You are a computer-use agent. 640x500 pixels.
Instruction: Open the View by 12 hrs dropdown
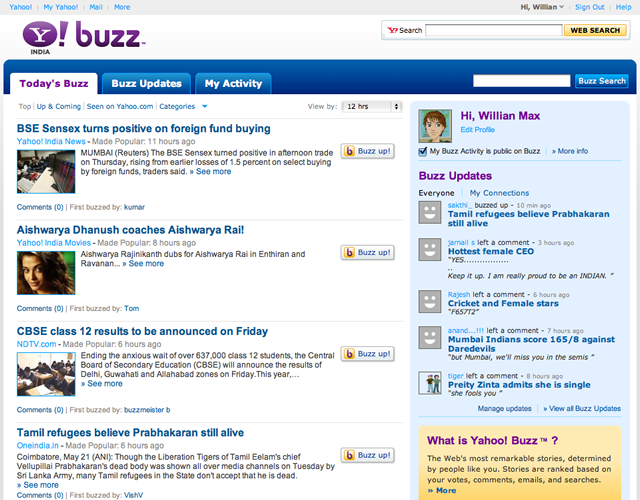tap(372, 107)
